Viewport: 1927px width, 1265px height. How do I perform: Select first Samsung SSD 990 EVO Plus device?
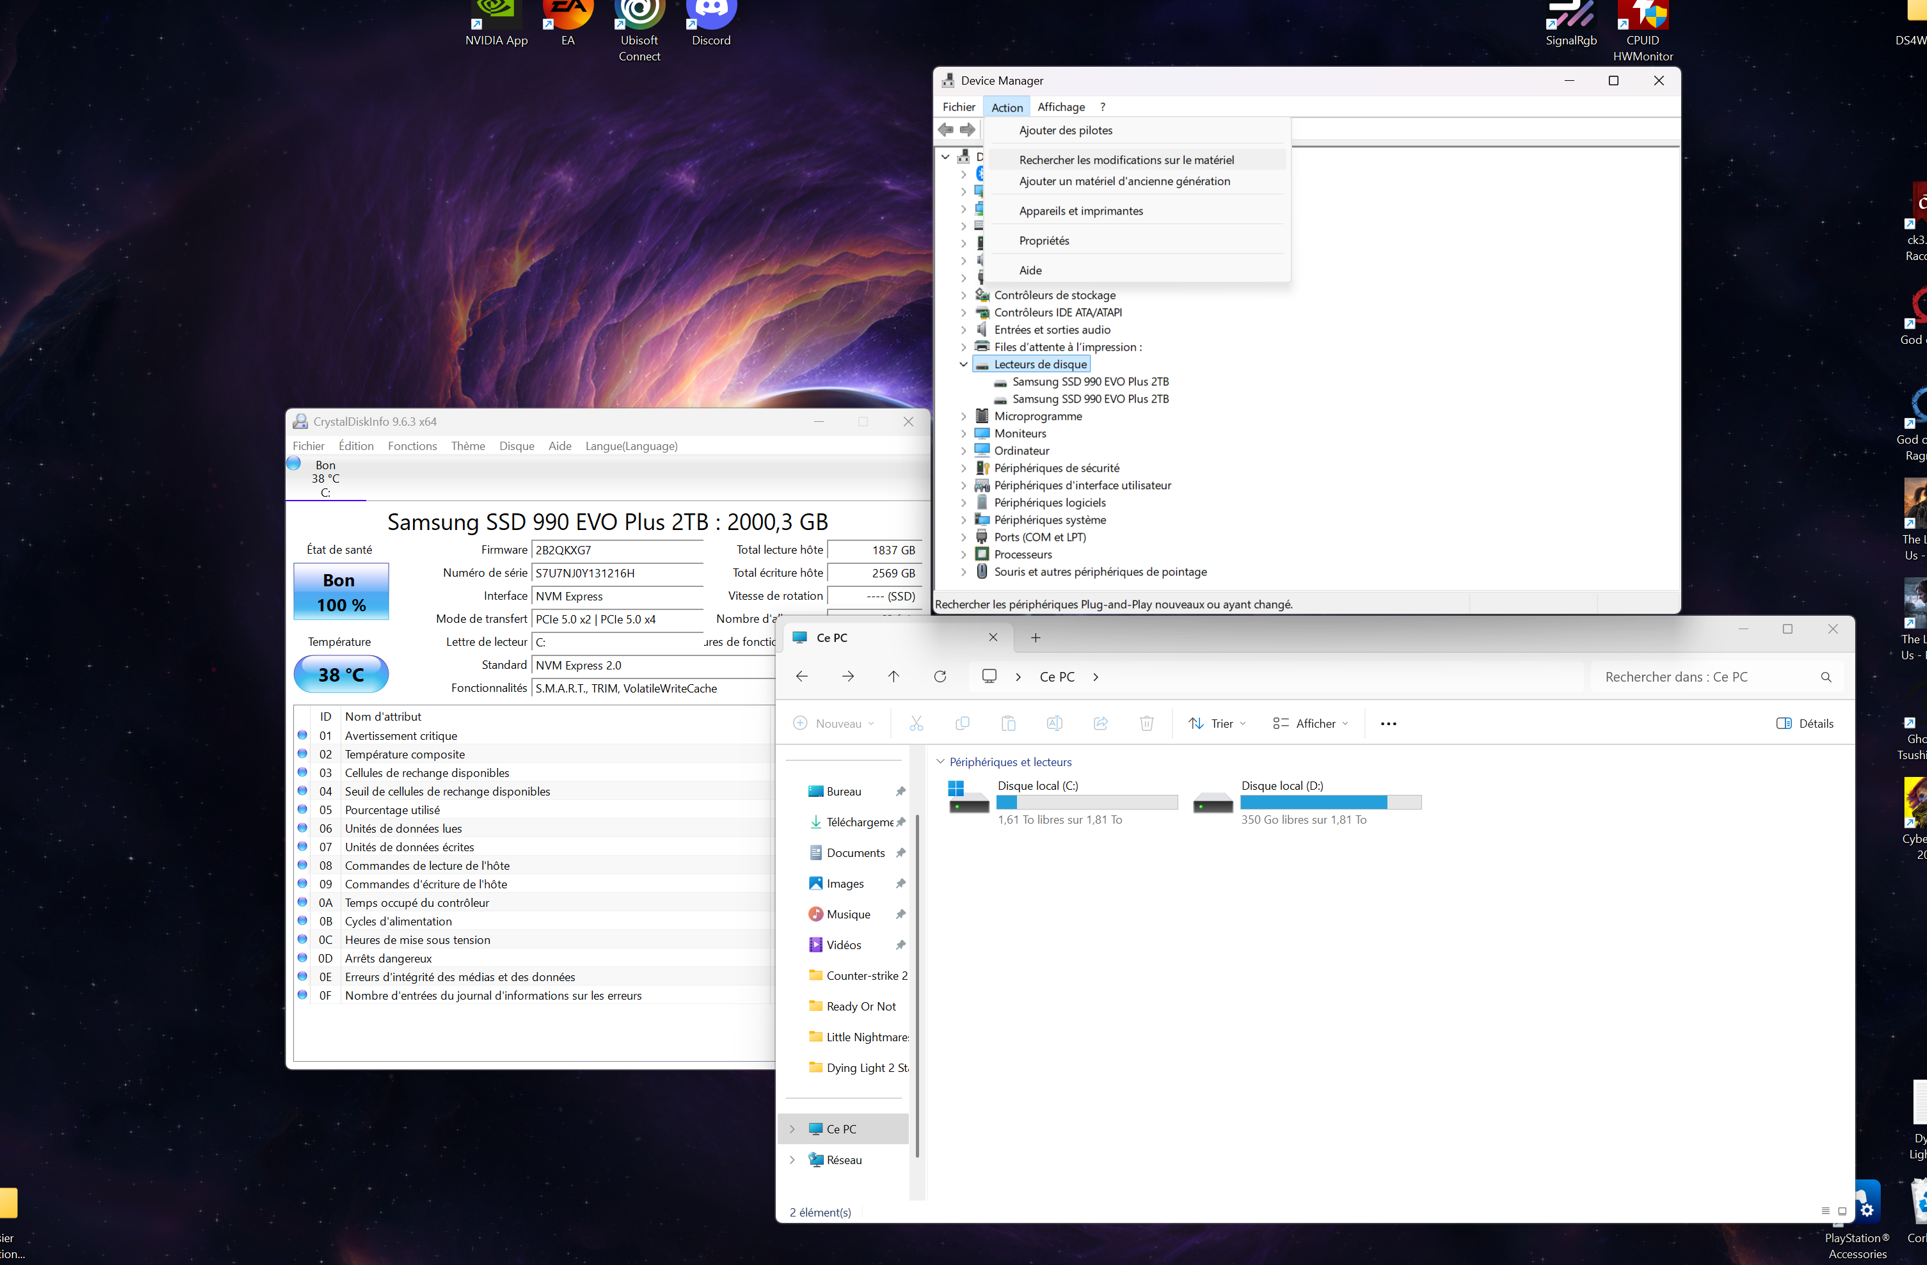(x=1090, y=381)
